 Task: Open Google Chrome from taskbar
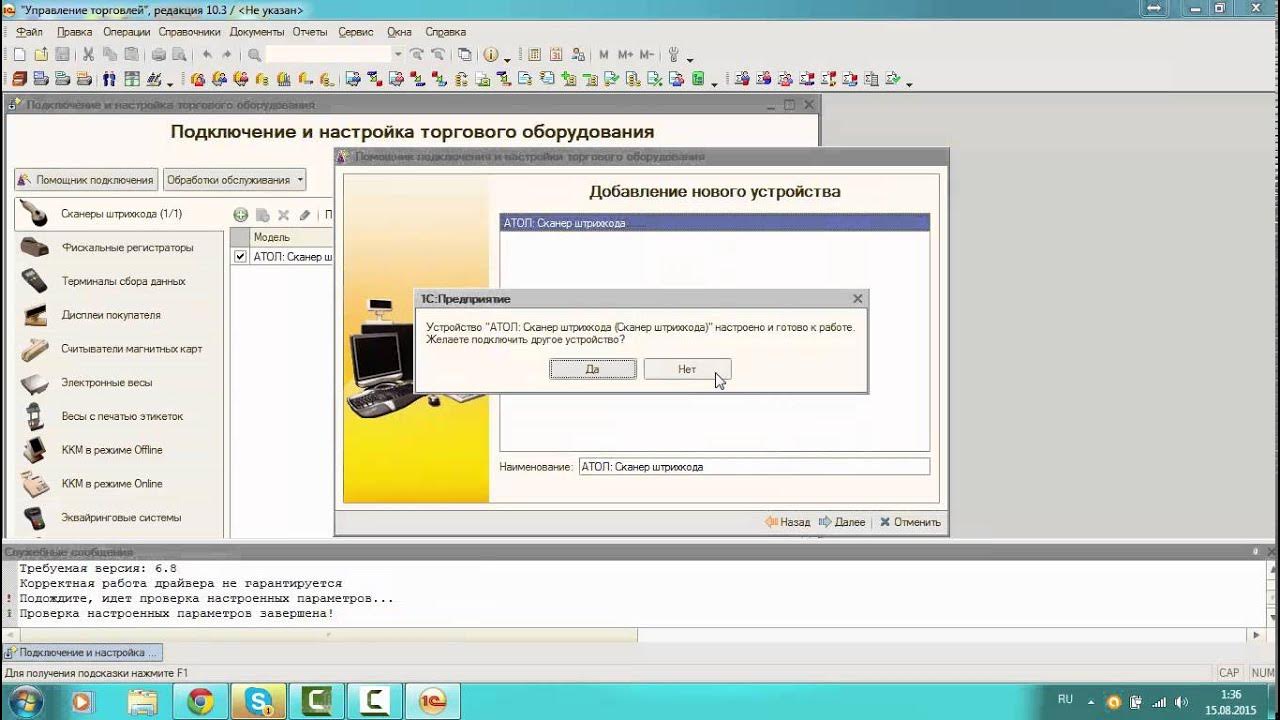click(x=200, y=702)
